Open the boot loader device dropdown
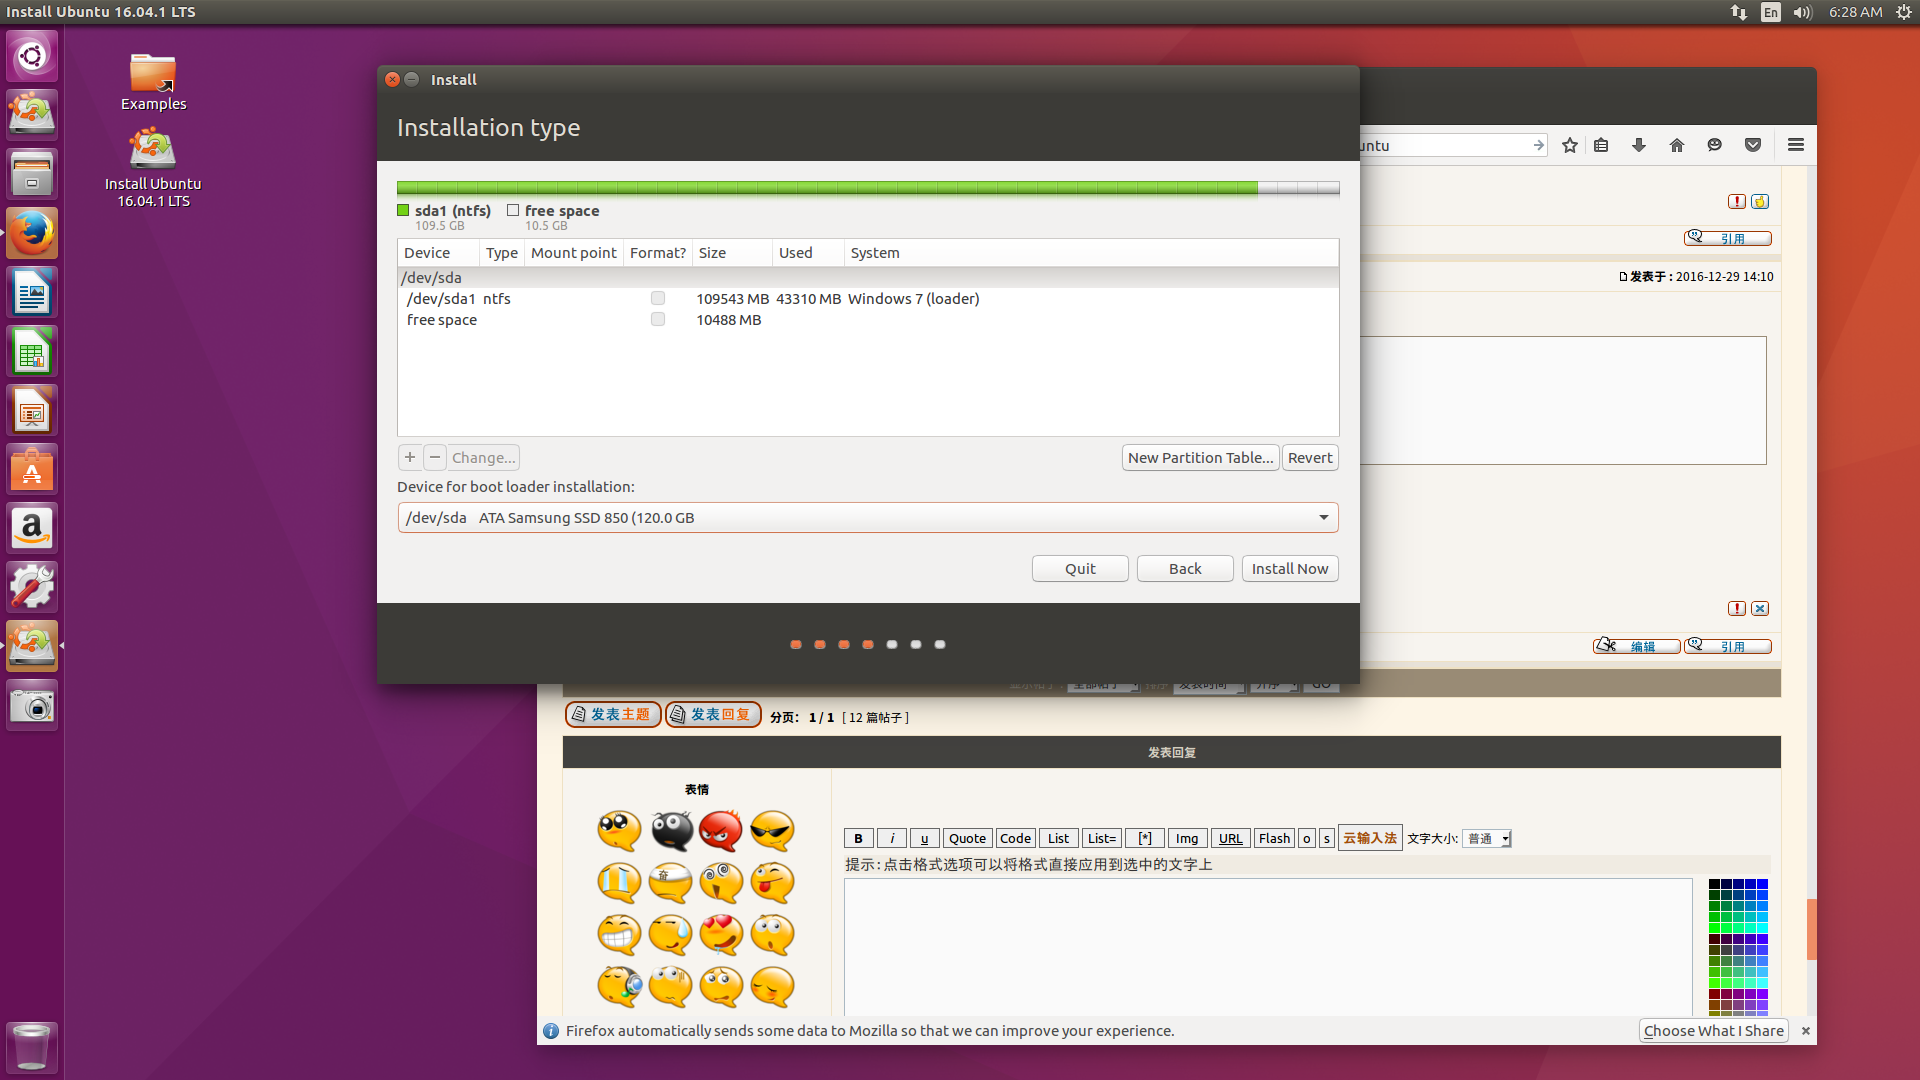The width and height of the screenshot is (1920, 1080). (868, 517)
